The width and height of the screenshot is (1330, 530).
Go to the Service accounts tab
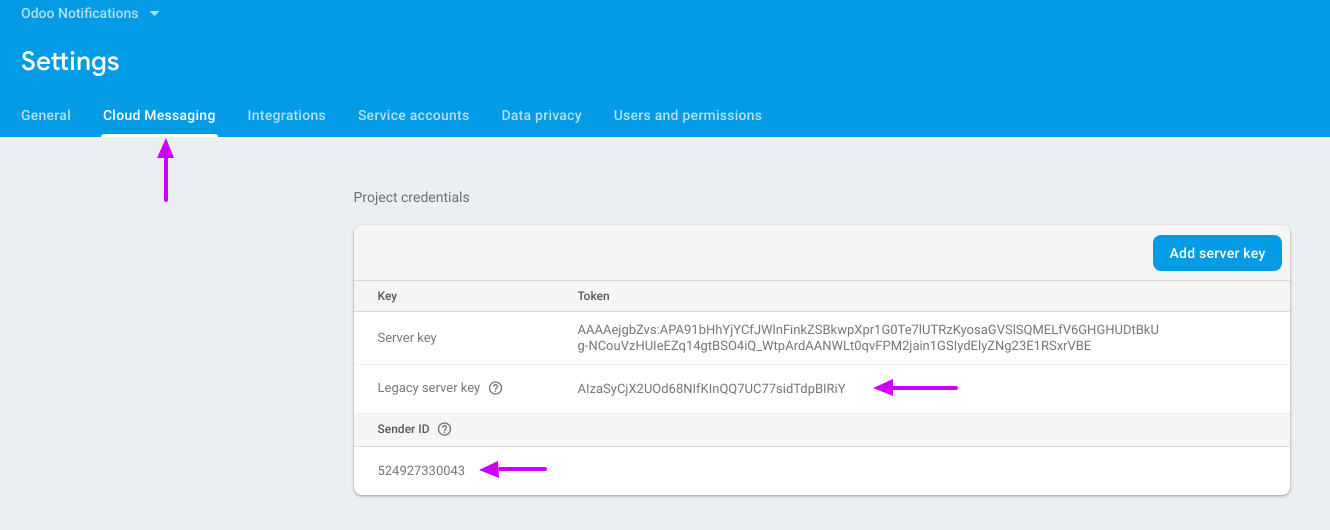[x=413, y=115]
